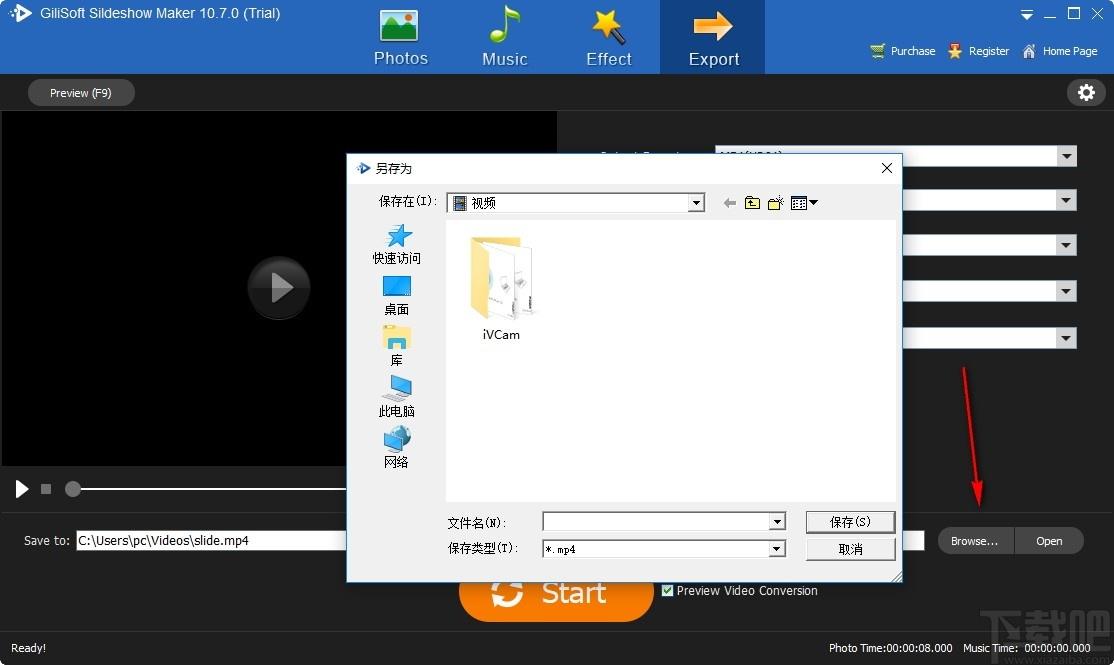Open the Home Page link
1114x665 pixels.
[x=1060, y=51]
